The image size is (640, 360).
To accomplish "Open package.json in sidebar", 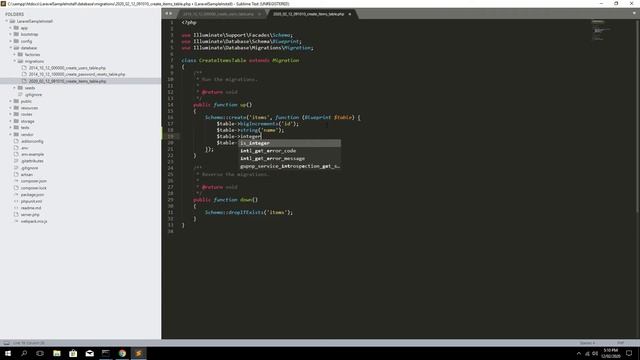I will point(32,194).
